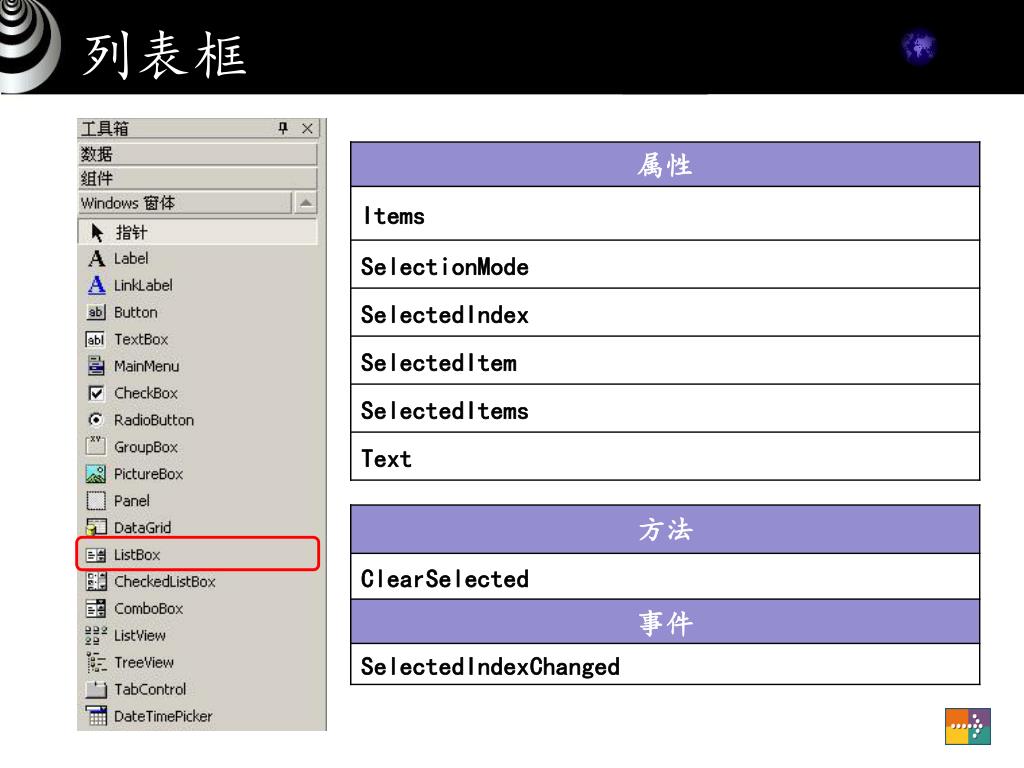1024x768 pixels.
Task: Click the ClearSelected method row
Action: pos(665,577)
